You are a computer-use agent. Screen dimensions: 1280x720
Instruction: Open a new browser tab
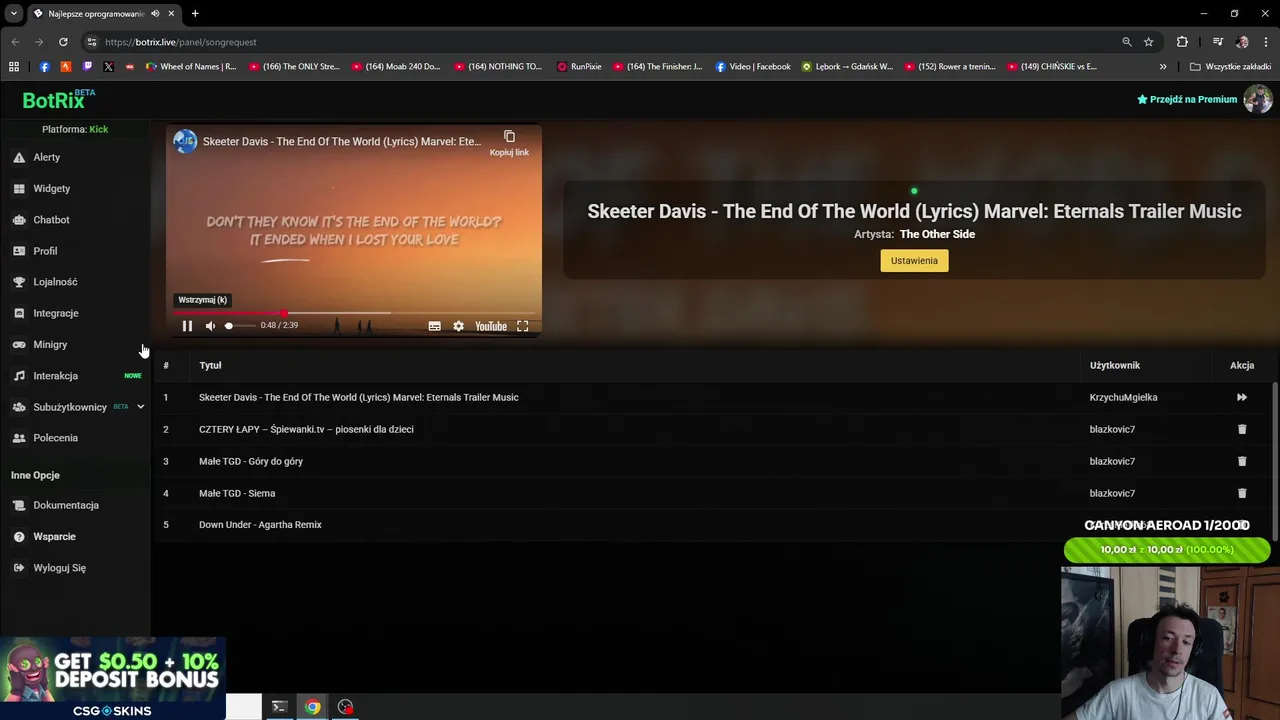click(195, 14)
